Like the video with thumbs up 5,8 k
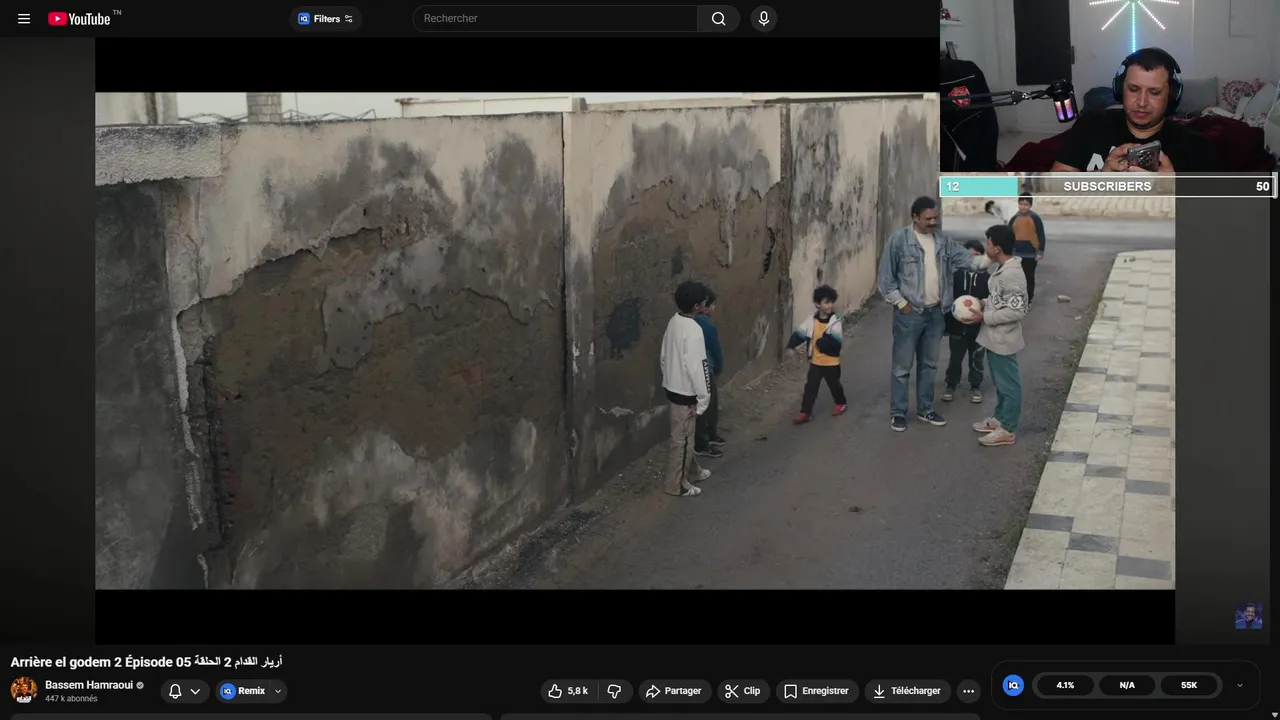Viewport: 1280px width, 720px height. tap(568, 691)
